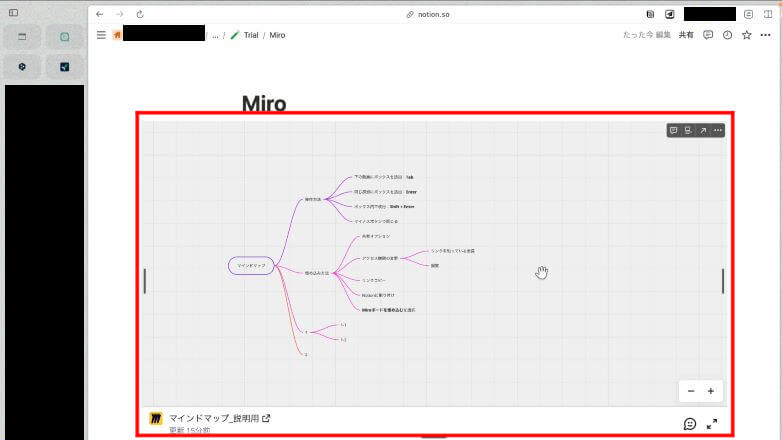
Task: Add comment to the Miro embed block
Action: coord(674,130)
